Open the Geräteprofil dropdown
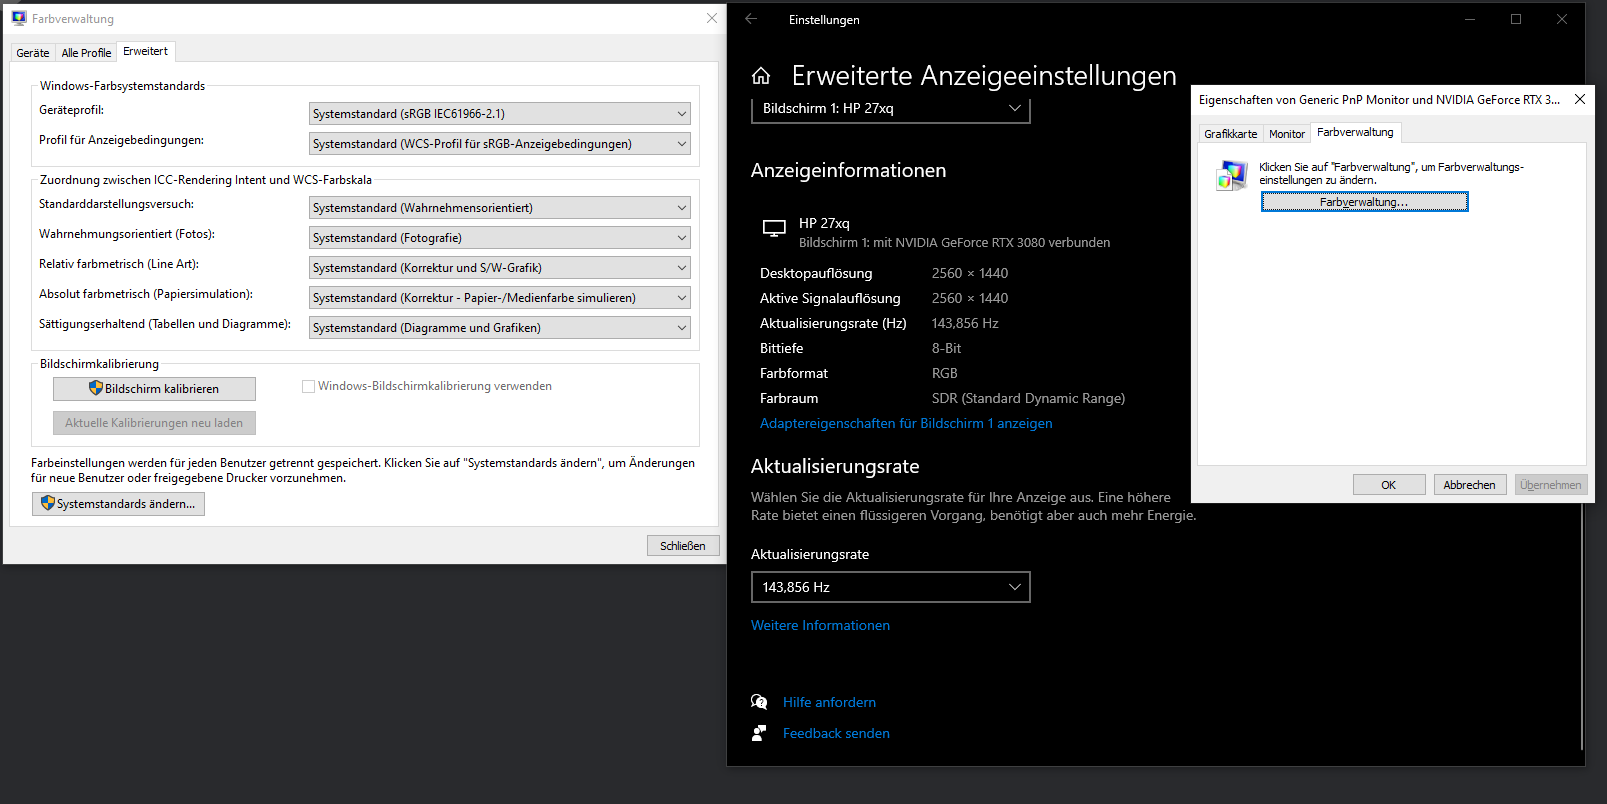This screenshot has width=1607, height=804. [500, 114]
